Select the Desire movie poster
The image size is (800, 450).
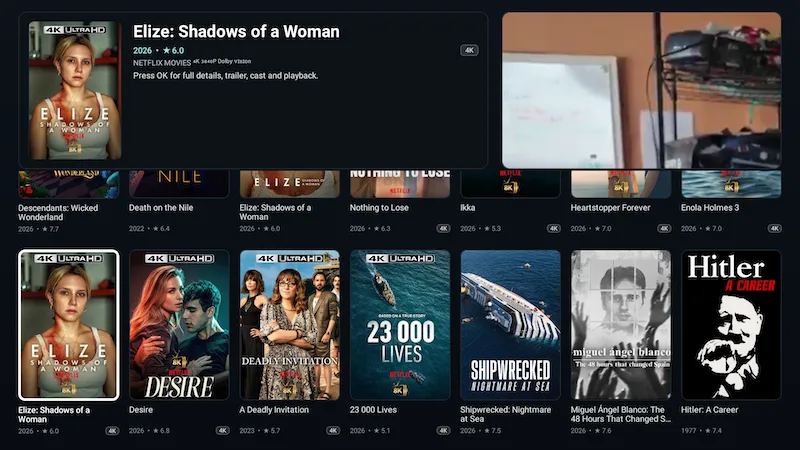point(179,325)
